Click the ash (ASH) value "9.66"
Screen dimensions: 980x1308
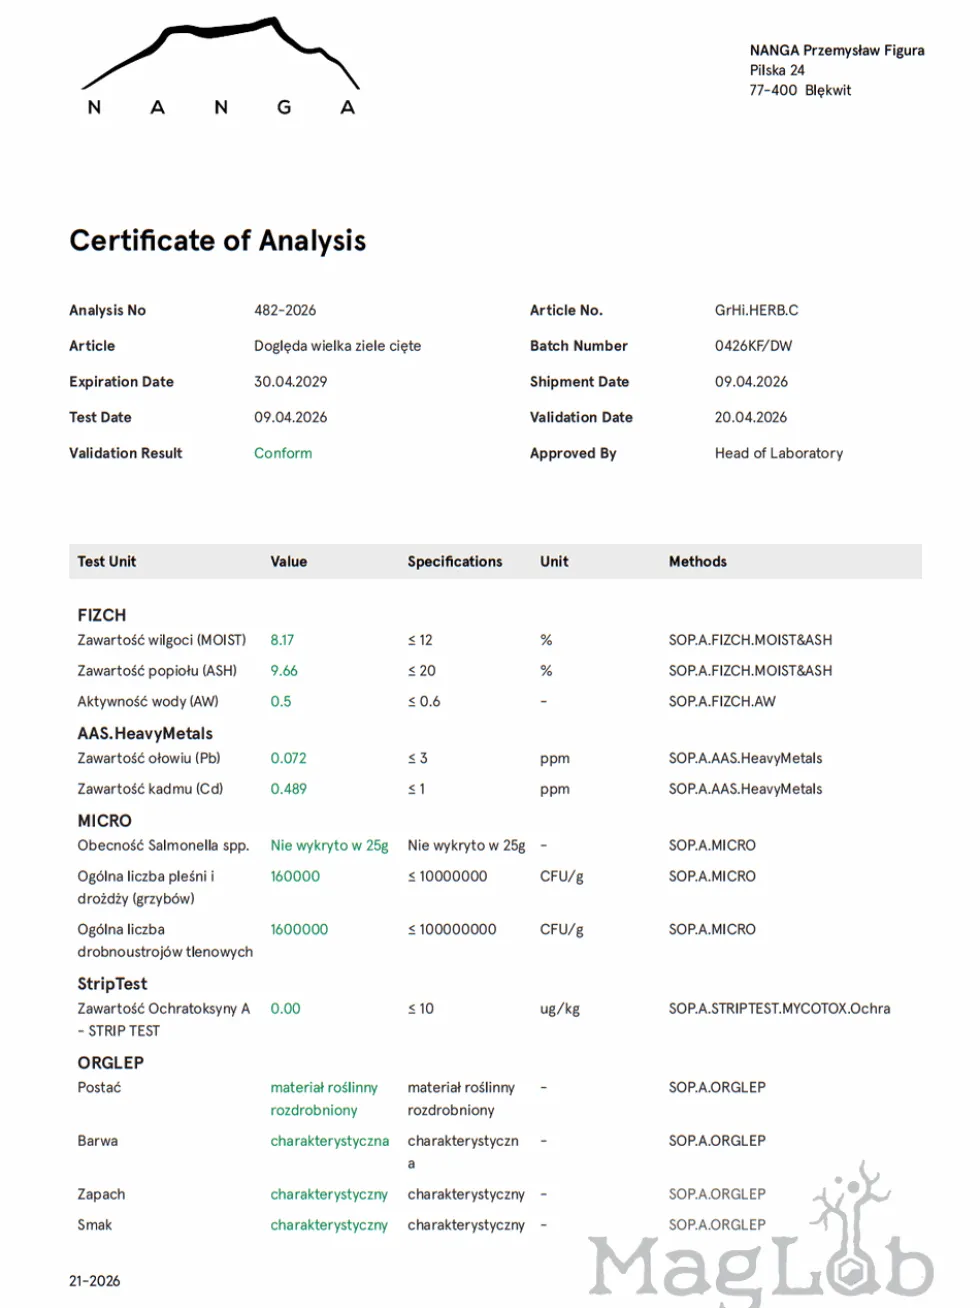click(284, 671)
